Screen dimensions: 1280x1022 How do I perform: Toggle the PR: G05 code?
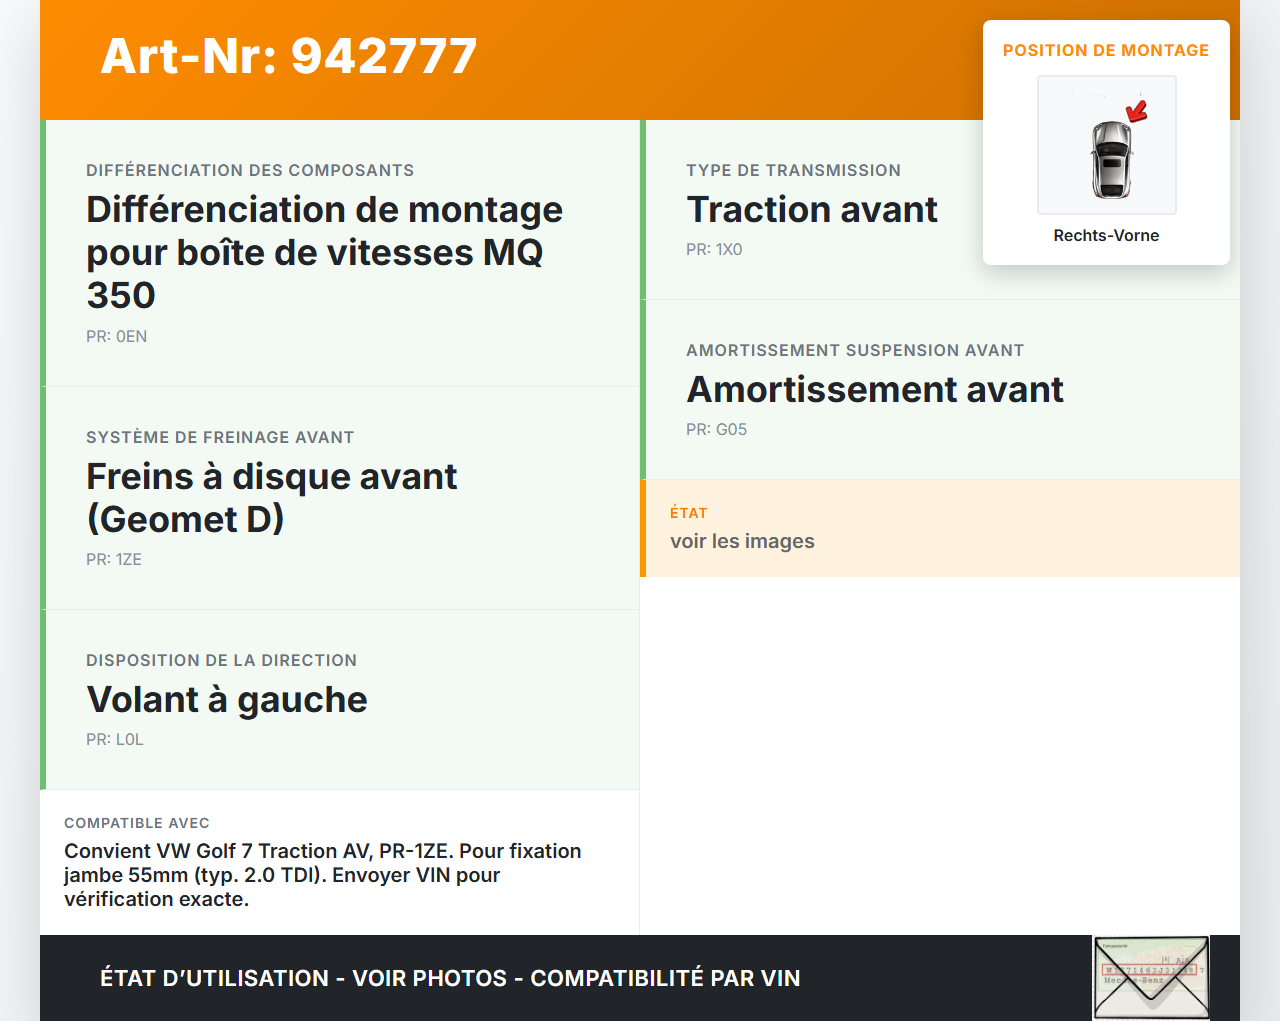(716, 429)
